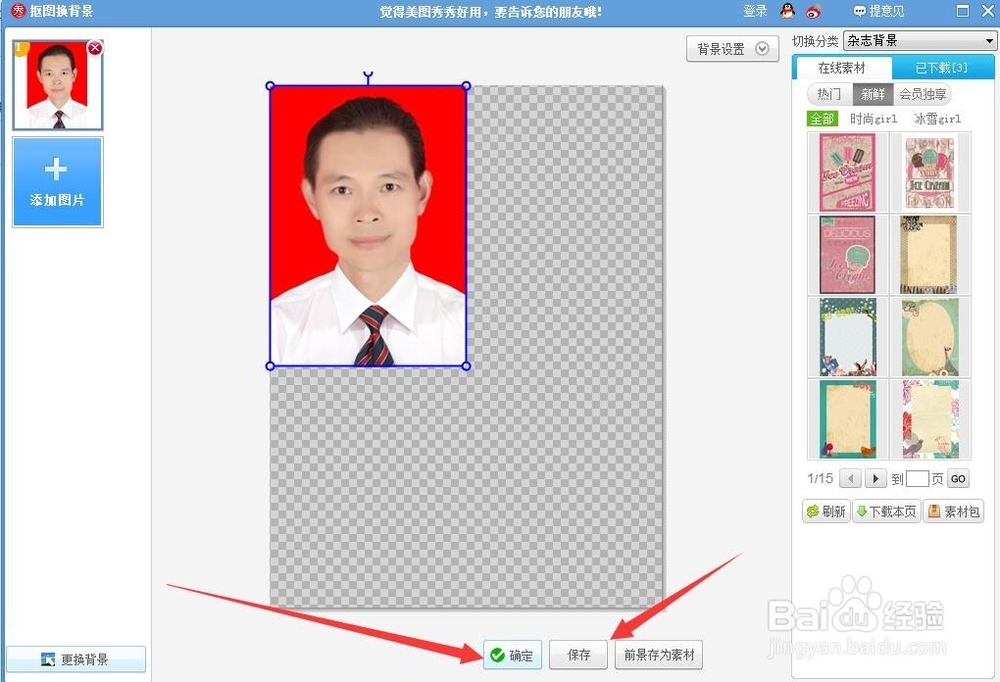Click the 下载本页 download icon button
The height and width of the screenshot is (682, 1000).
click(x=886, y=511)
